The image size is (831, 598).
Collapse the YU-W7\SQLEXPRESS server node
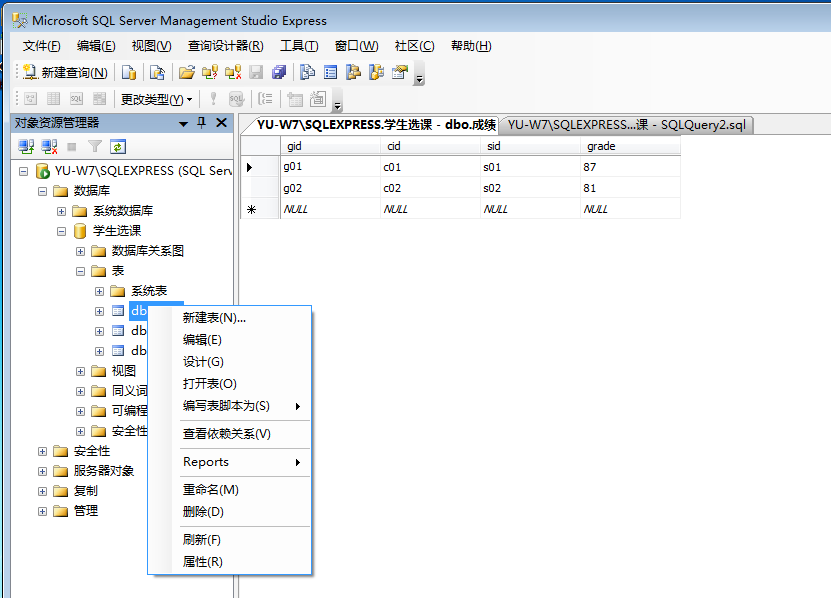pyautogui.click(x=23, y=171)
